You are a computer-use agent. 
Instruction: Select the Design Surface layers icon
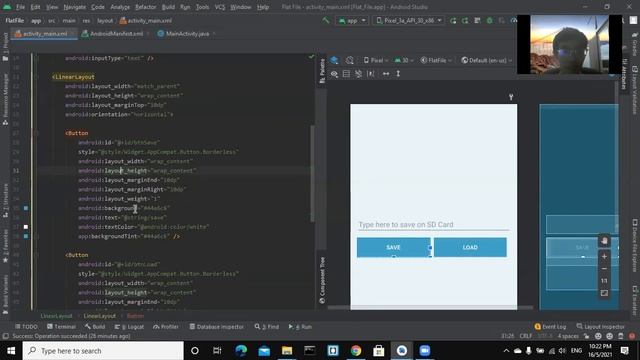pos(334,60)
